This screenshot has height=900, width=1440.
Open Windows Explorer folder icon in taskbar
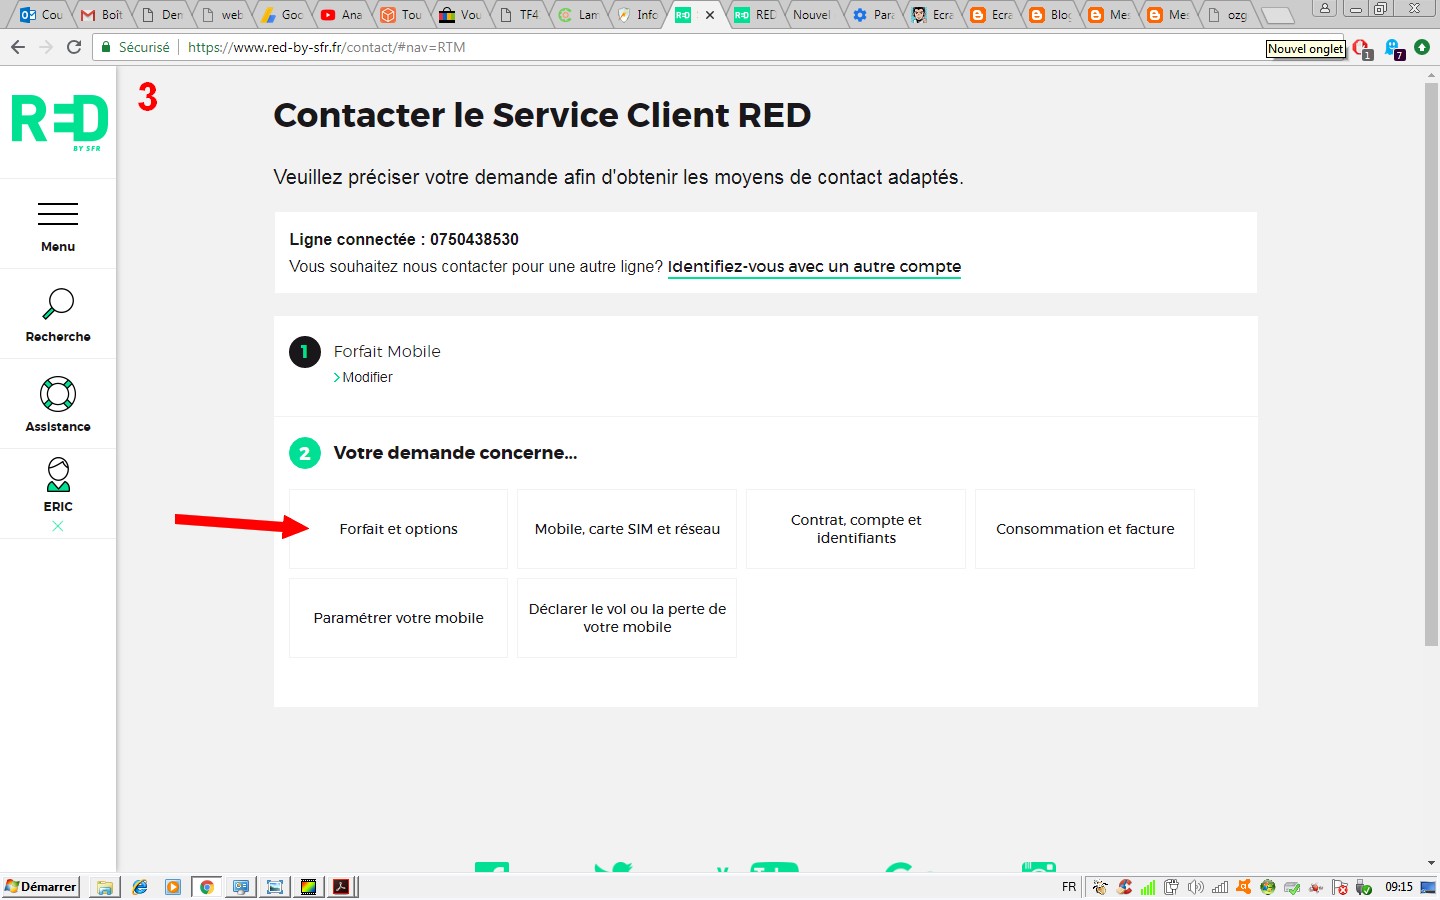(x=104, y=887)
